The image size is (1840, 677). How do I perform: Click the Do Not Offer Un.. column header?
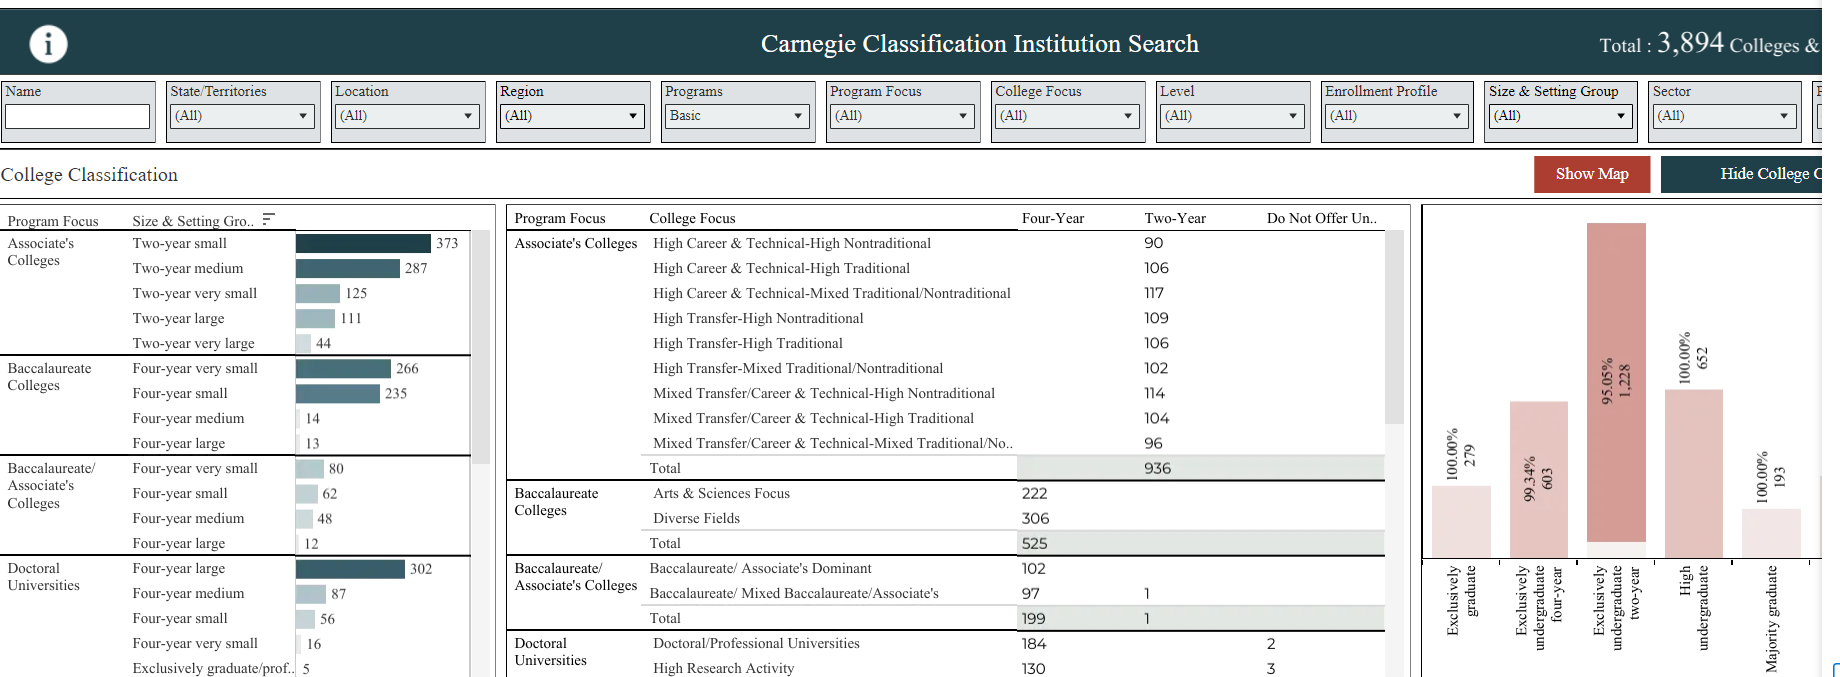[1322, 218]
